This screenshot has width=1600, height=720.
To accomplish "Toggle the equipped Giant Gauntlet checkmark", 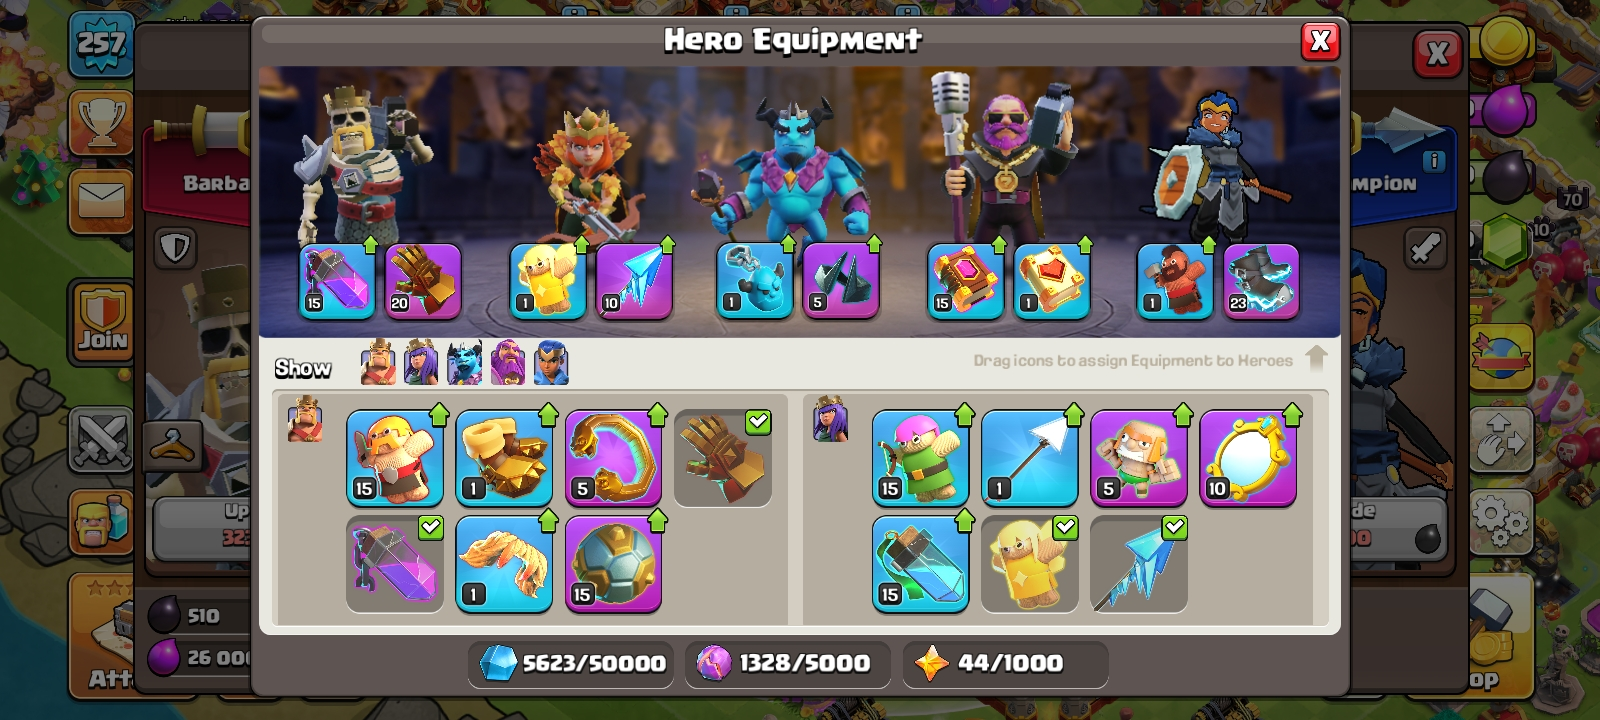I will (x=722, y=457).
